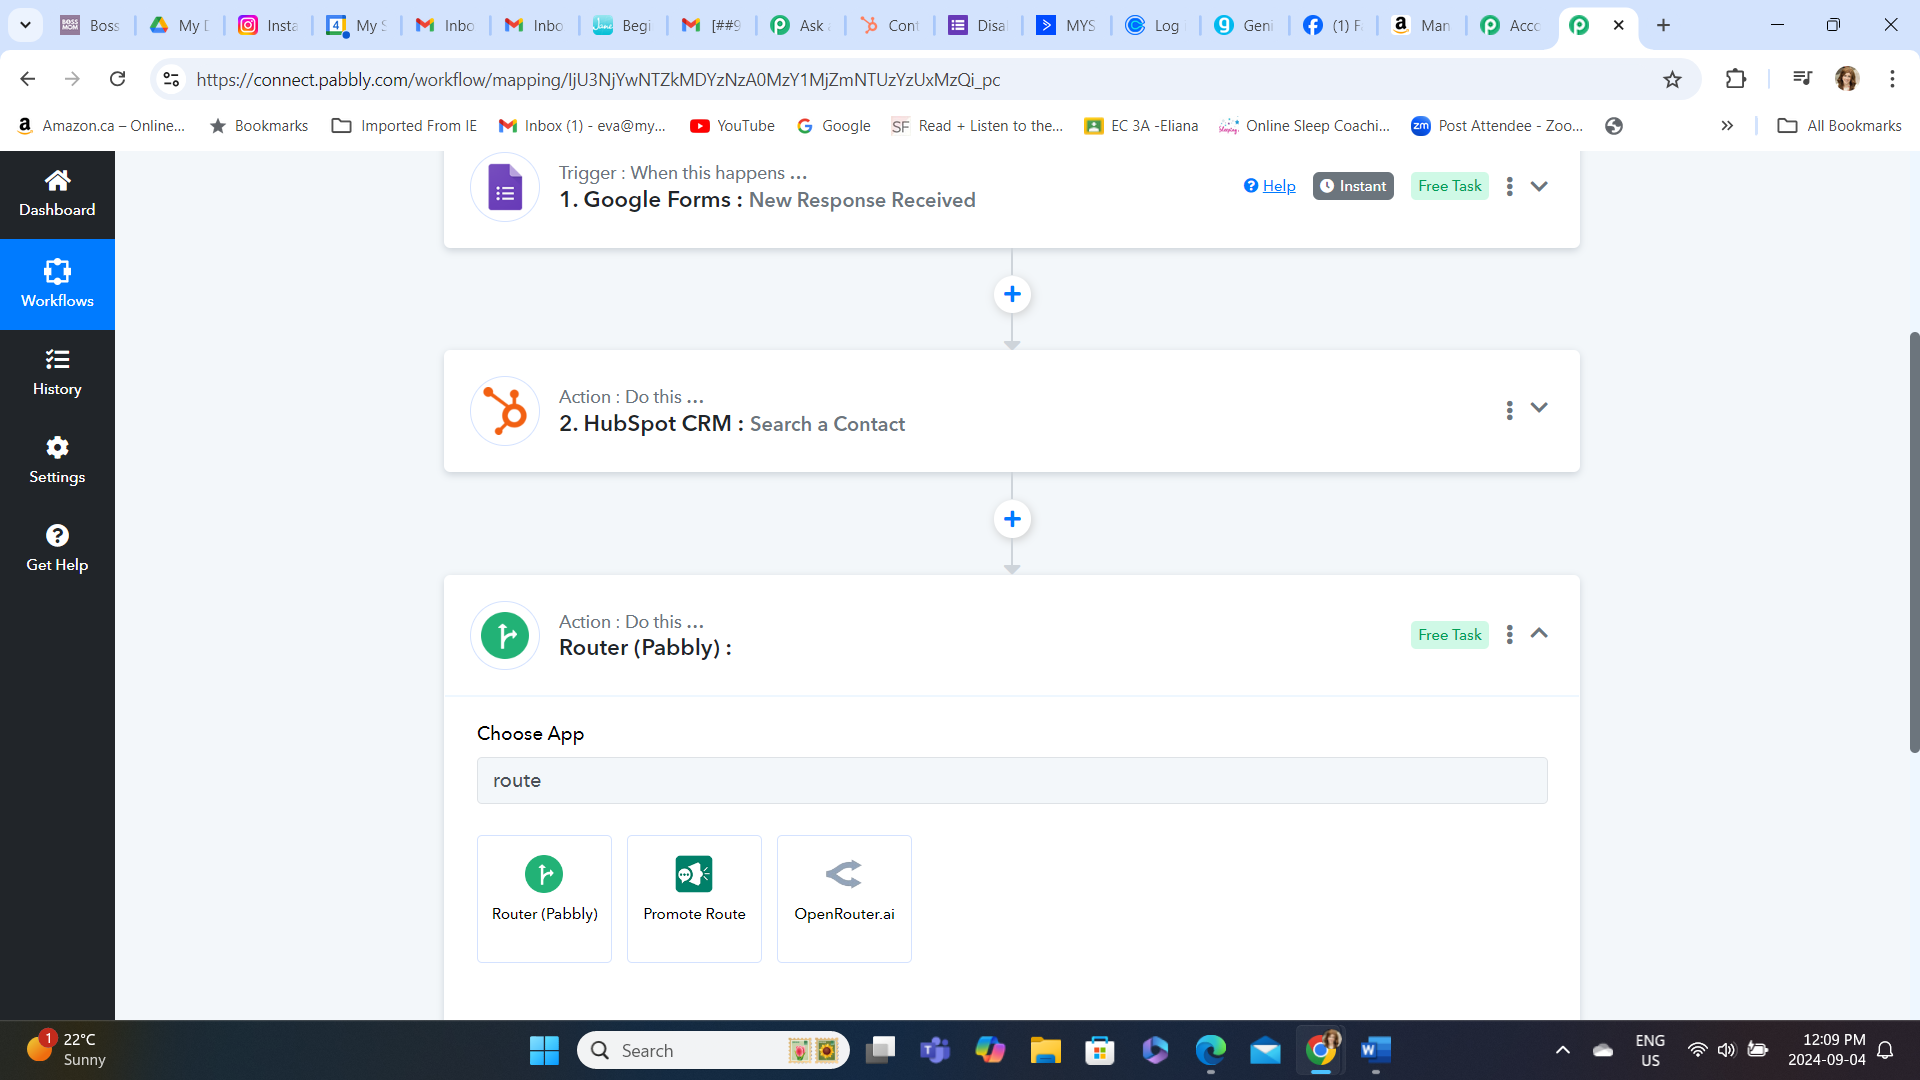Switch to the Instagram tab

[x=268, y=25]
